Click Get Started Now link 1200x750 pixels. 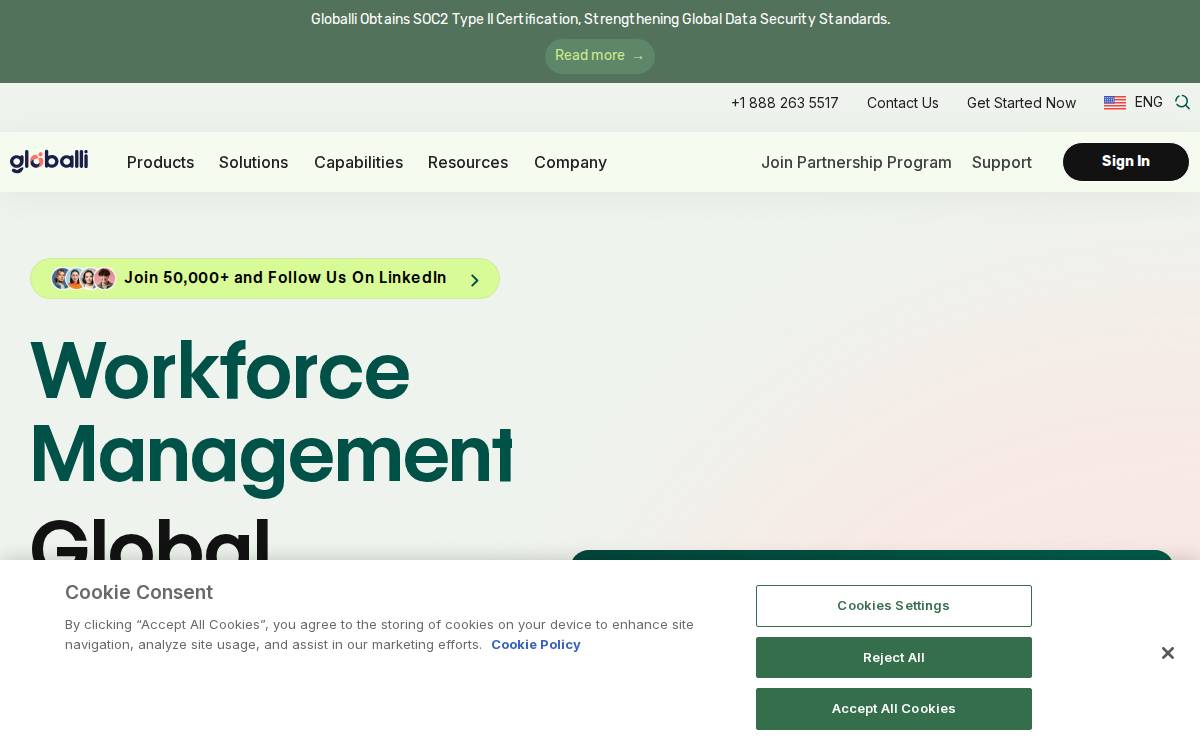1021,103
